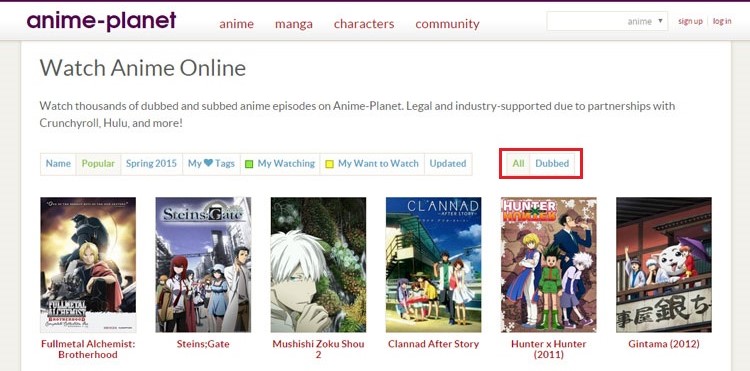
Task: Filter by Spring 2015
Action: click(151, 164)
